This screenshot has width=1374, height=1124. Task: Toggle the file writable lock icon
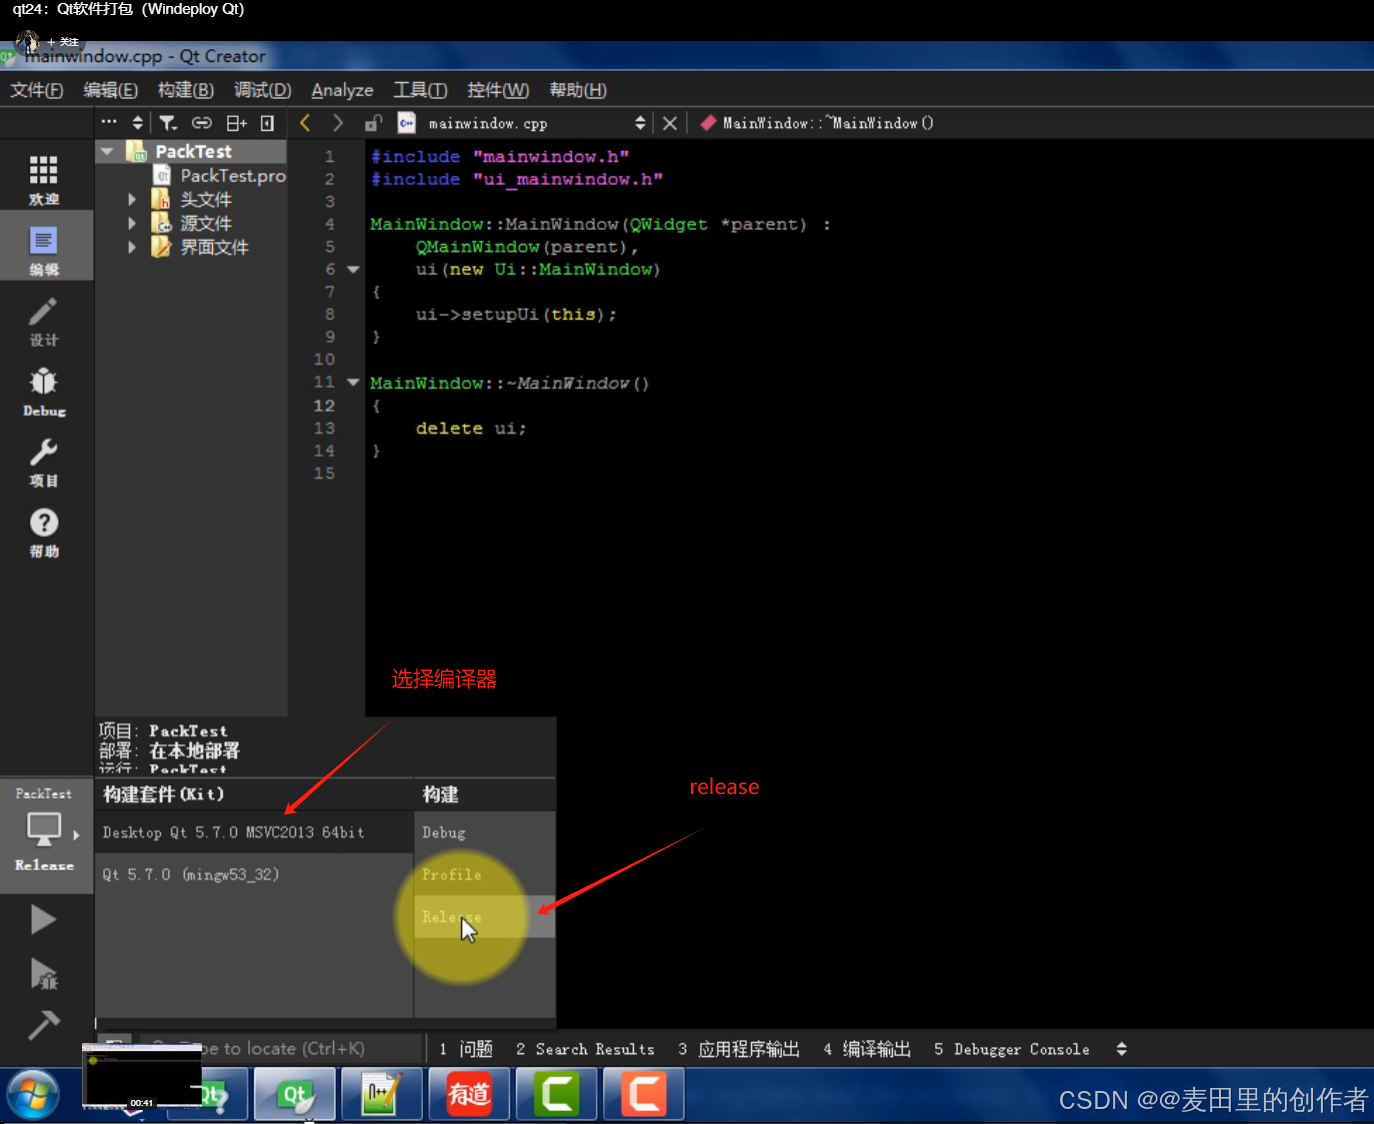click(x=373, y=123)
